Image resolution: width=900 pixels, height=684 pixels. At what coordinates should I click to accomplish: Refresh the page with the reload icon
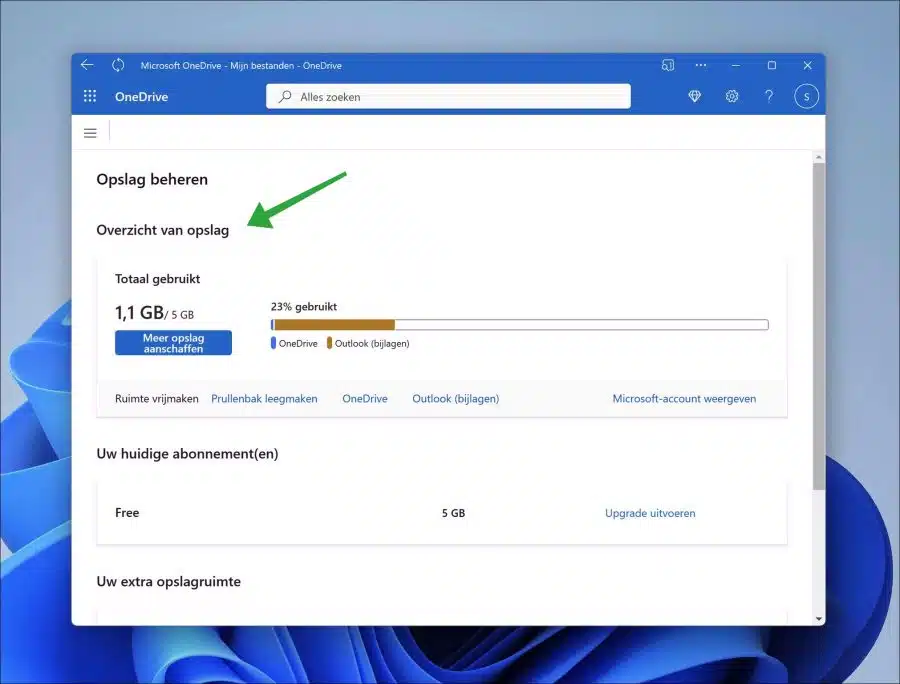118,65
